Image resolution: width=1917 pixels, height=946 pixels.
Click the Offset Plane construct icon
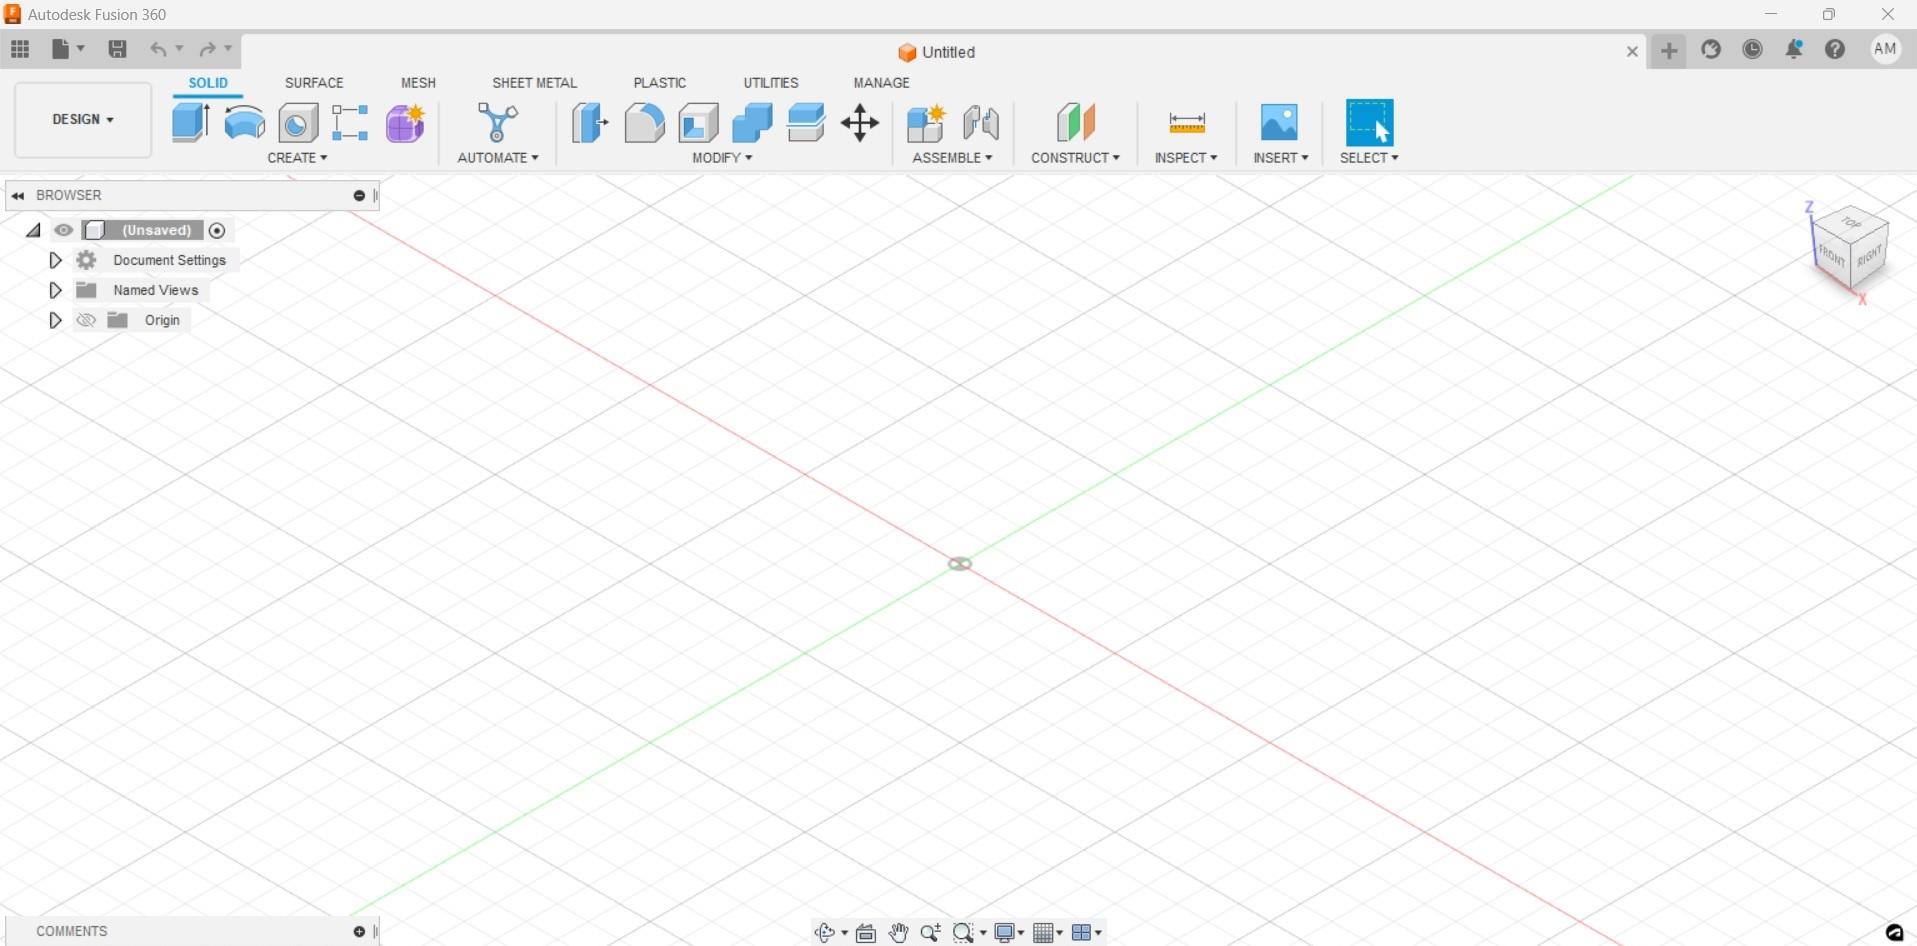[1076, 123]
